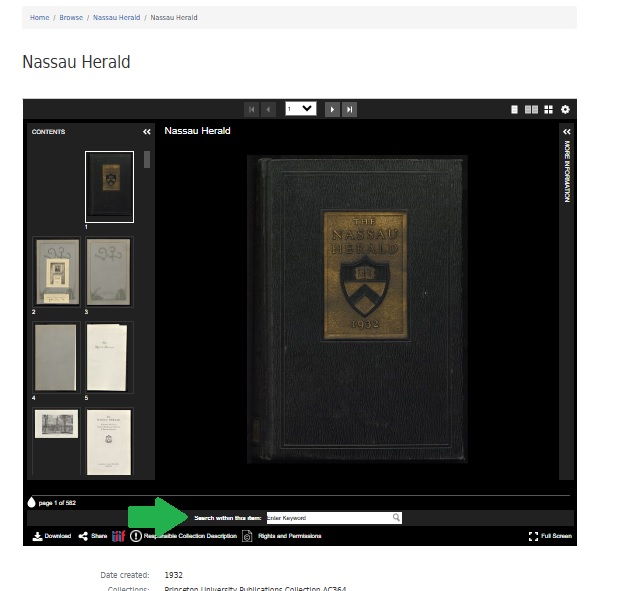623x591 pixels.
Task: Go to first page of viewer
Action: [x=252, y=109]
